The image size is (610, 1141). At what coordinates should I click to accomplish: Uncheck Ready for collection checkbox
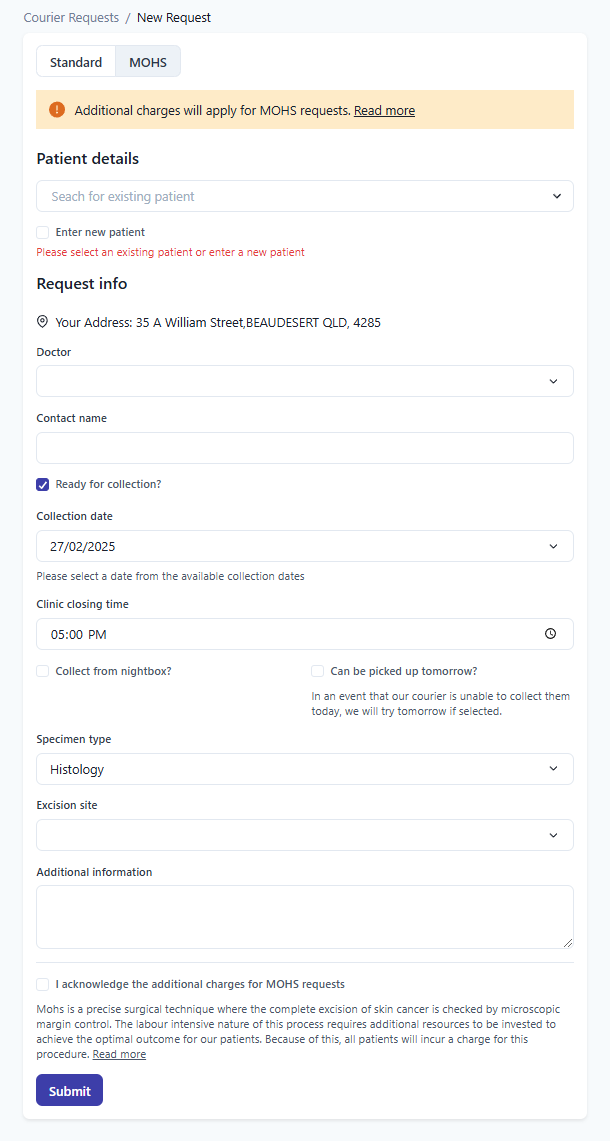click(43, 484)
